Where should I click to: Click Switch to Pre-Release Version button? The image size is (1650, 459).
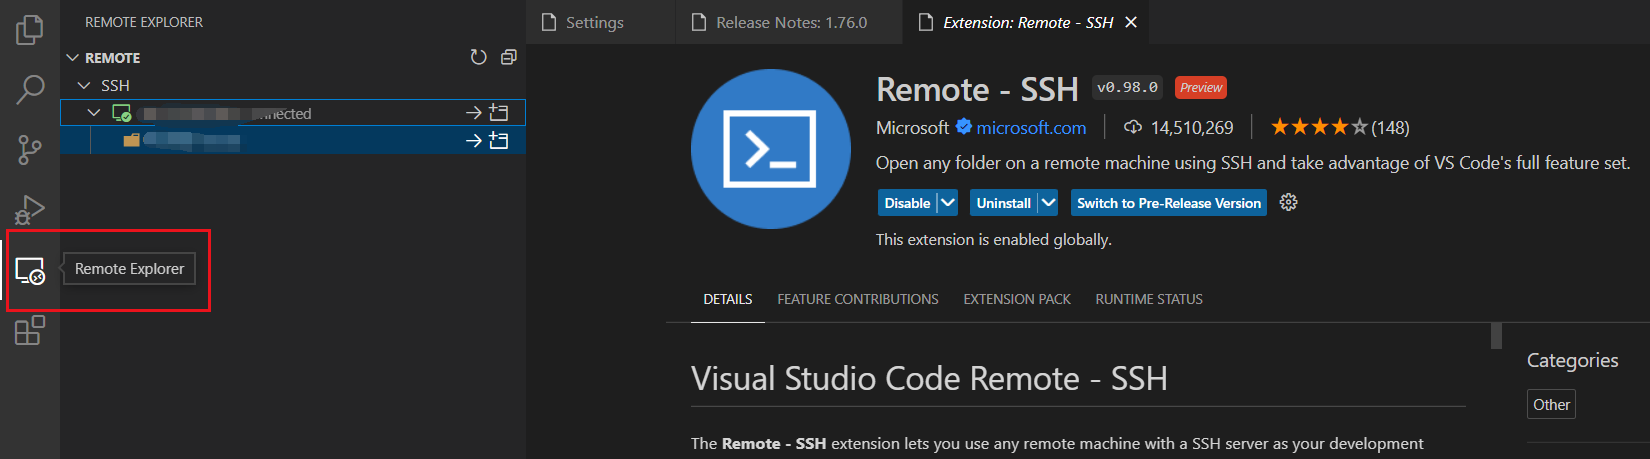pyautogui.click(x=1169, y=202)
